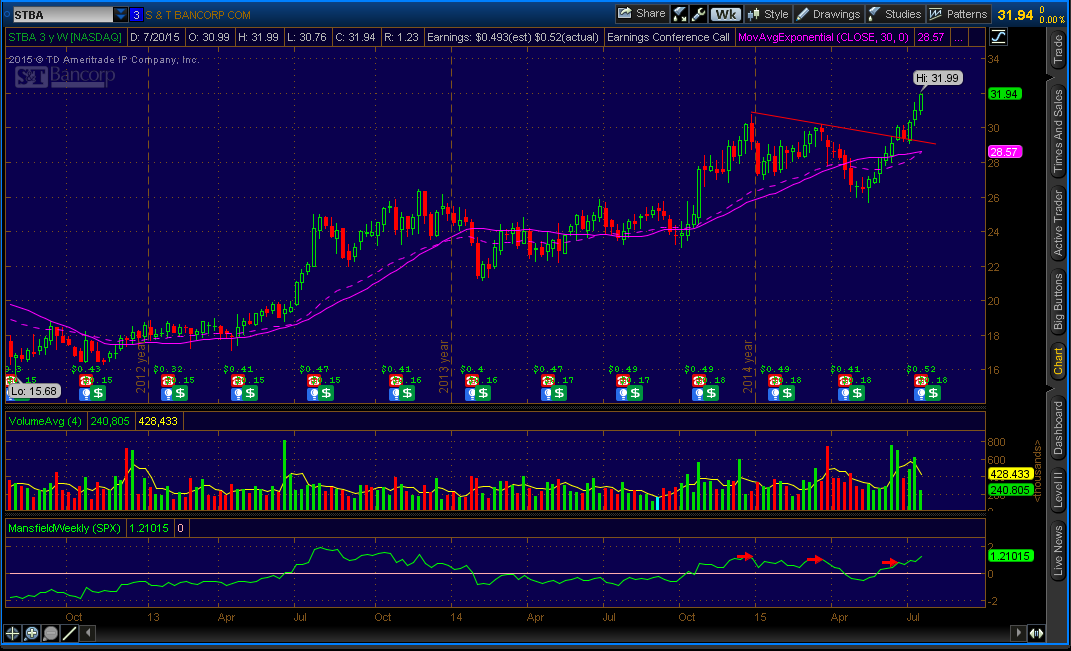Click the flask quick study icon
The height and width of the screenshot is (651, 1071).
[680, 14]
